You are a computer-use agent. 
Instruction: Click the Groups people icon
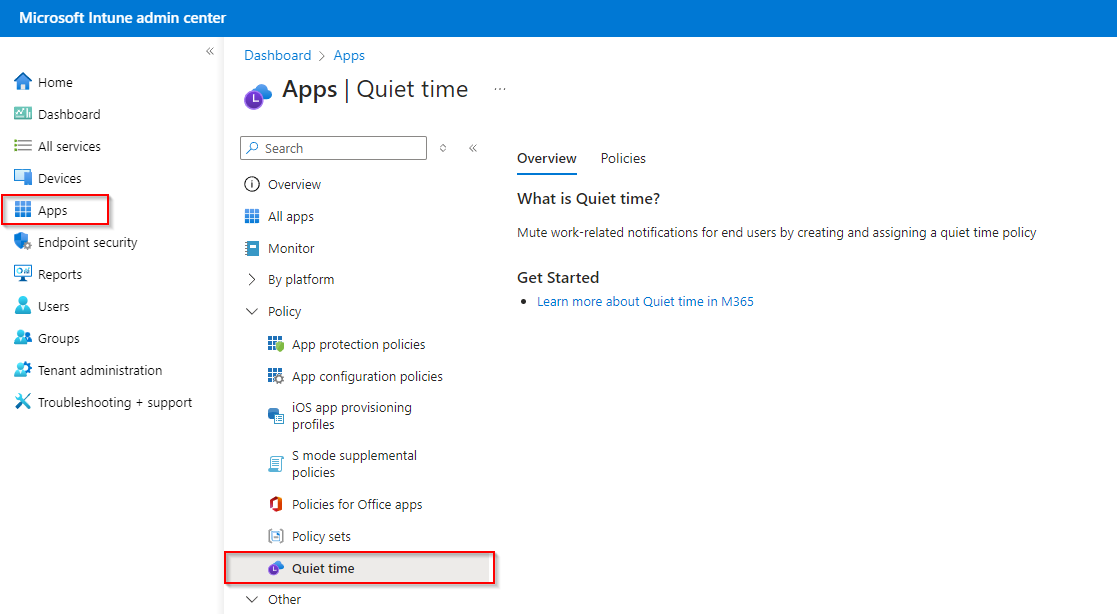(x=23, y=338)
